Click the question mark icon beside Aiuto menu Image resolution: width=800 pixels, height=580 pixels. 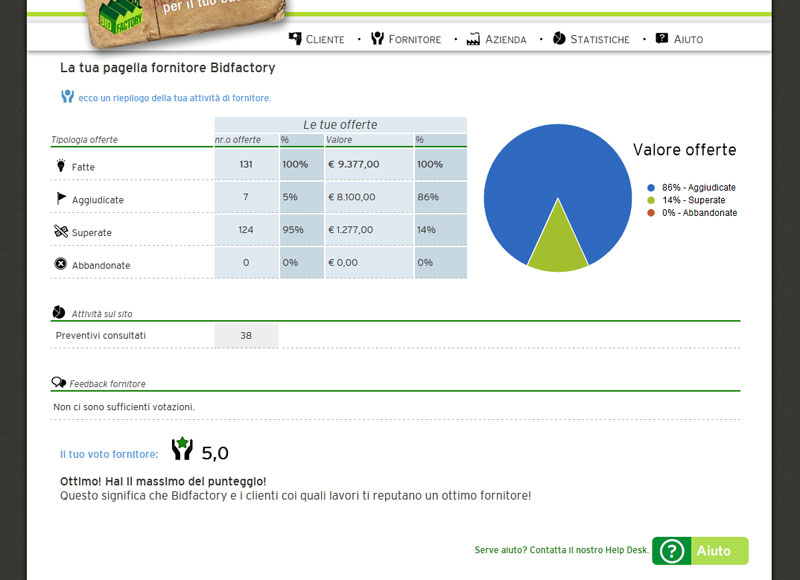pos(662,38)
